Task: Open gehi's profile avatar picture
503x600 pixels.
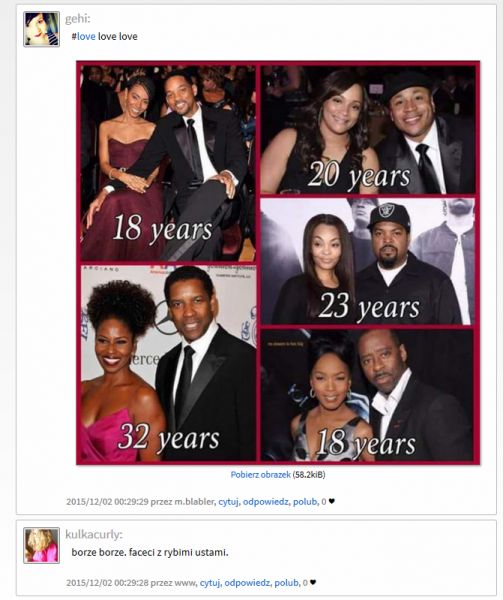Action: [41, 29]
